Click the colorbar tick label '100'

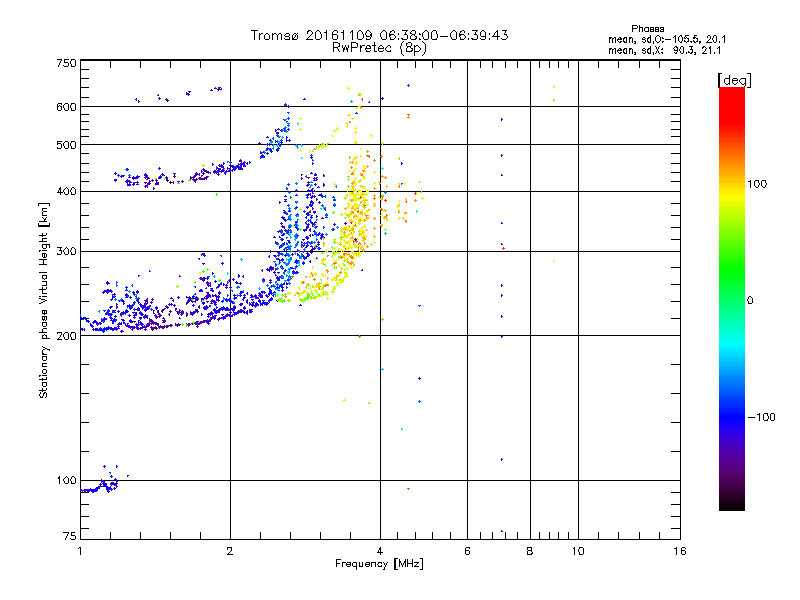click(757, 184)
